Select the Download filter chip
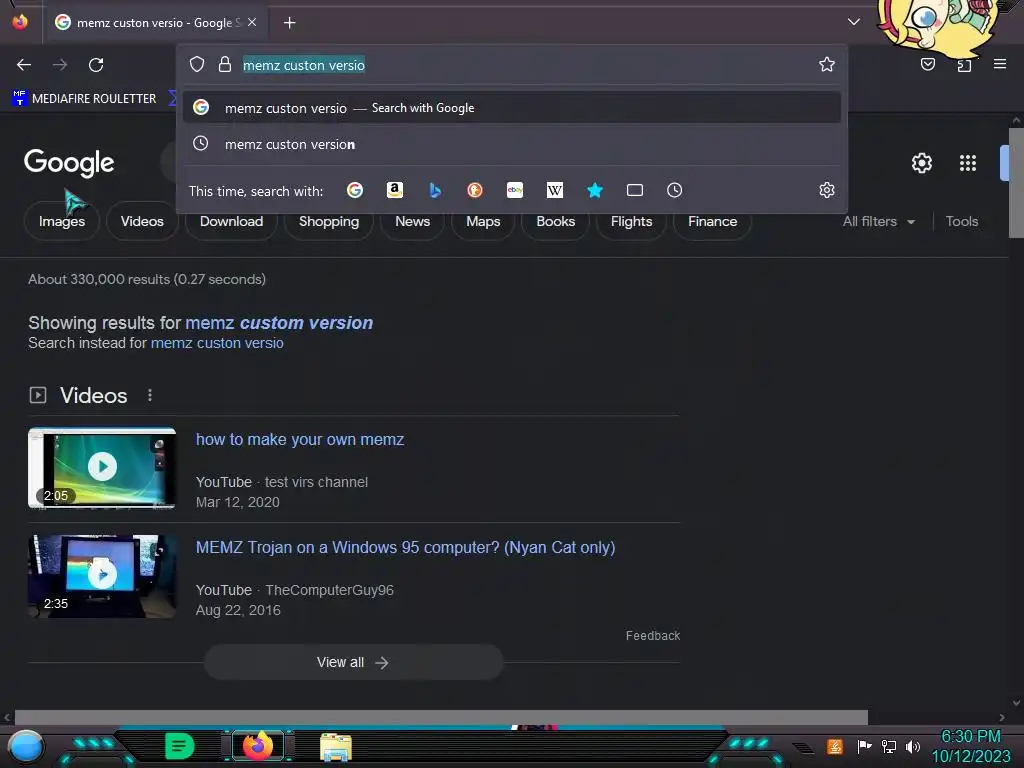 click(231, 221)
